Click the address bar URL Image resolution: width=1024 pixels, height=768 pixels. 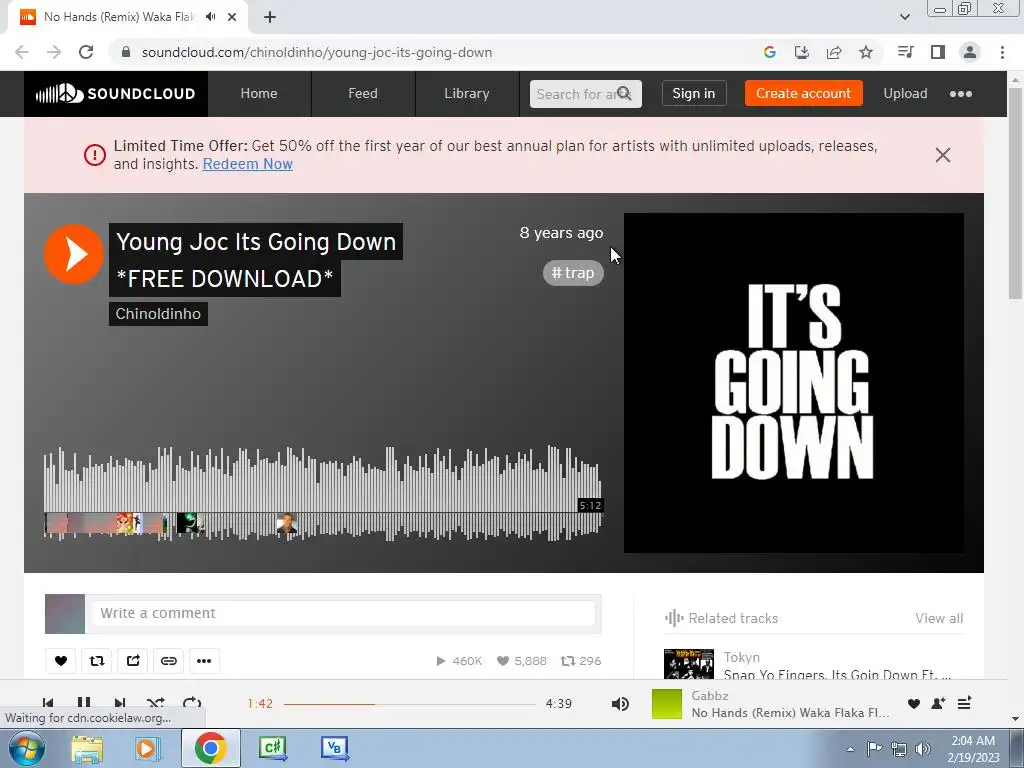click(317, 52)
